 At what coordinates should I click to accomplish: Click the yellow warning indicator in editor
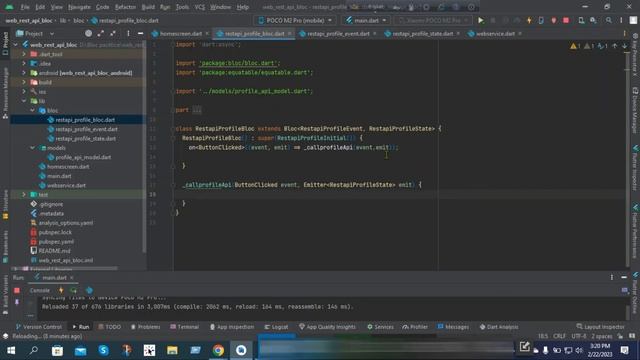tap(575, 46)
